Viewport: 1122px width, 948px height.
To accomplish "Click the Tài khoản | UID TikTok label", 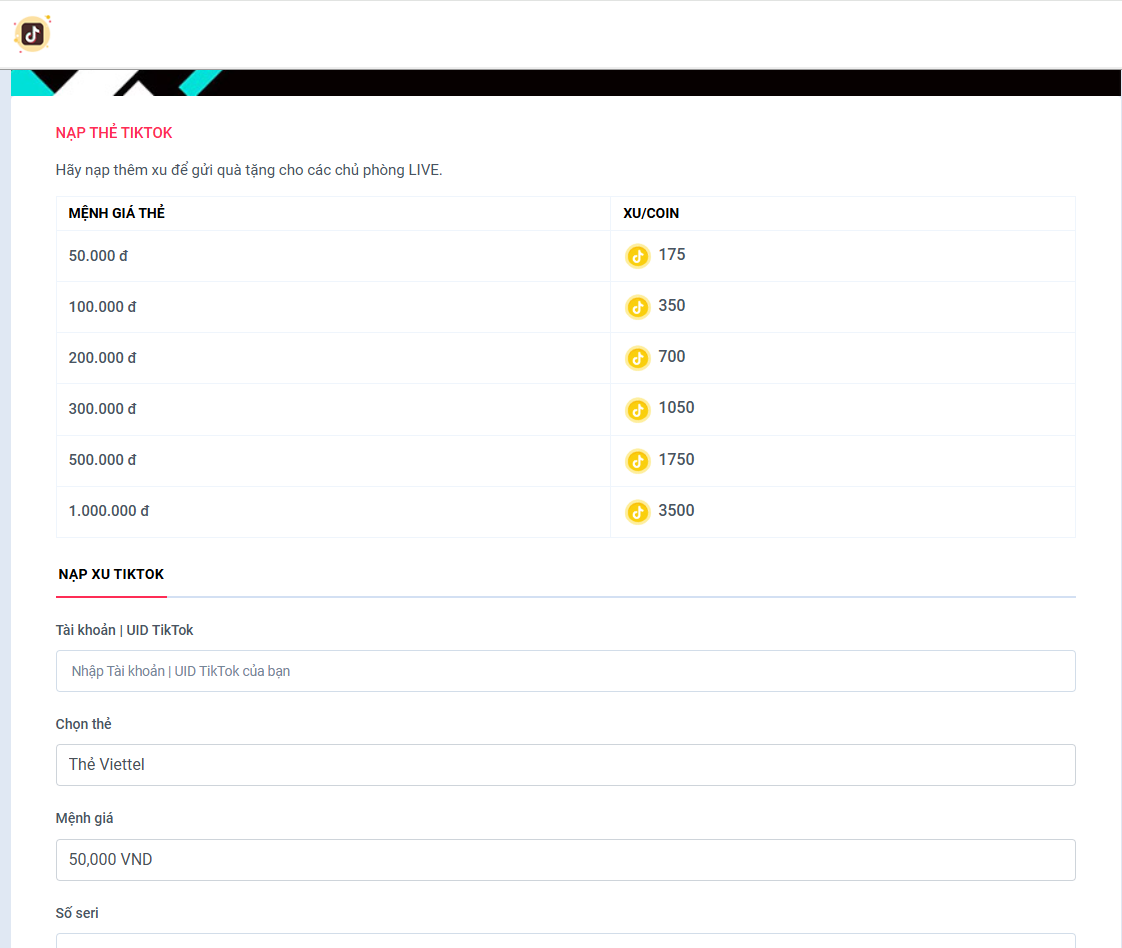I will [x=125, y=630].
